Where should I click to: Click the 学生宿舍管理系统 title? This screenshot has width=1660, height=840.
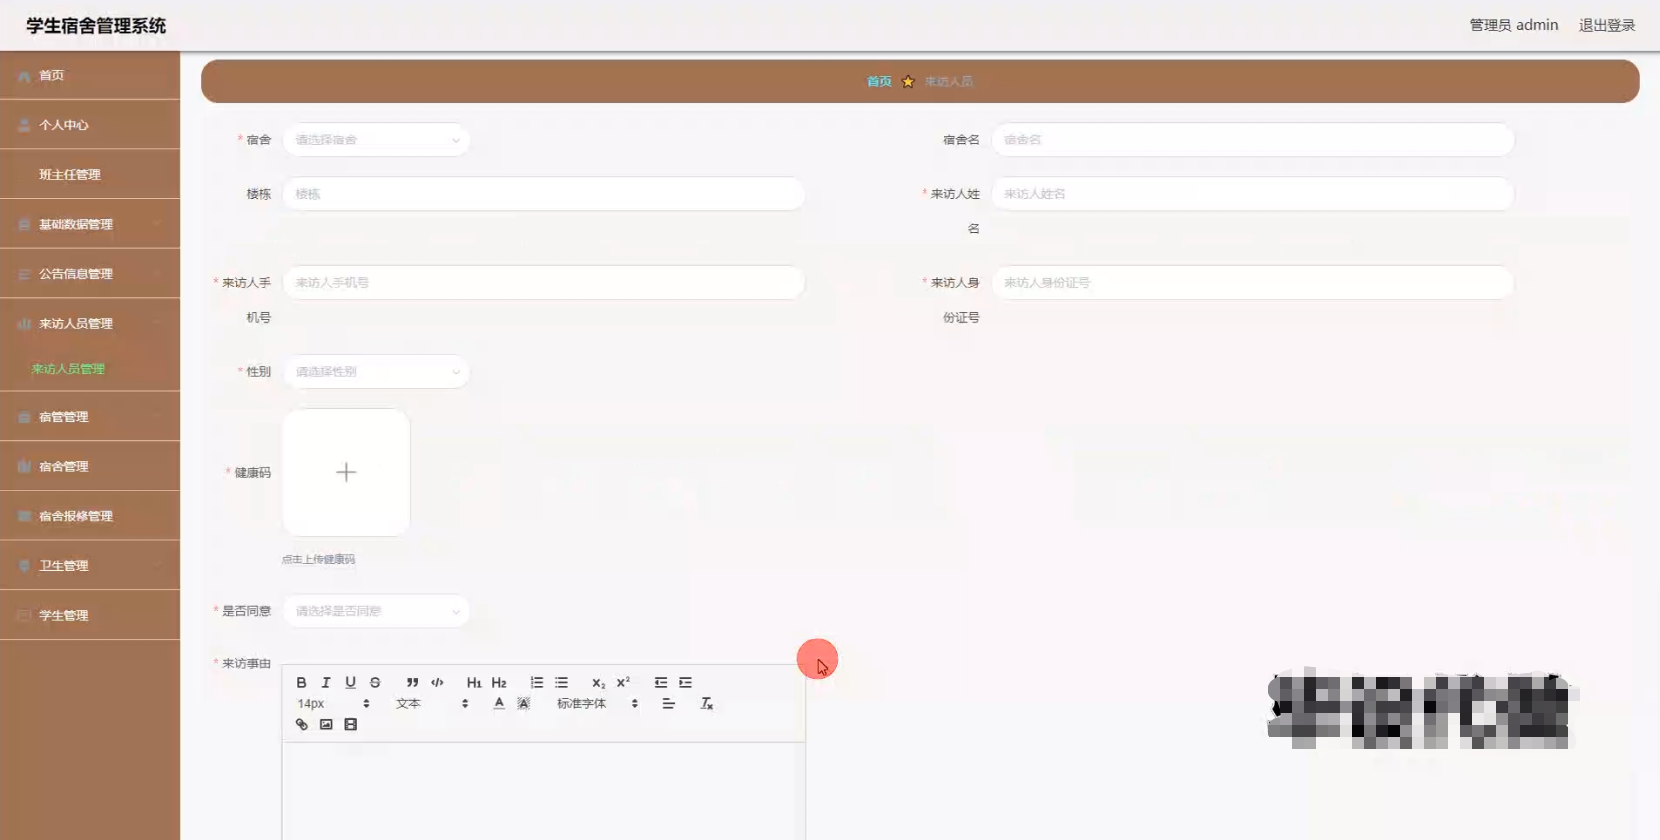pos(96,26)
